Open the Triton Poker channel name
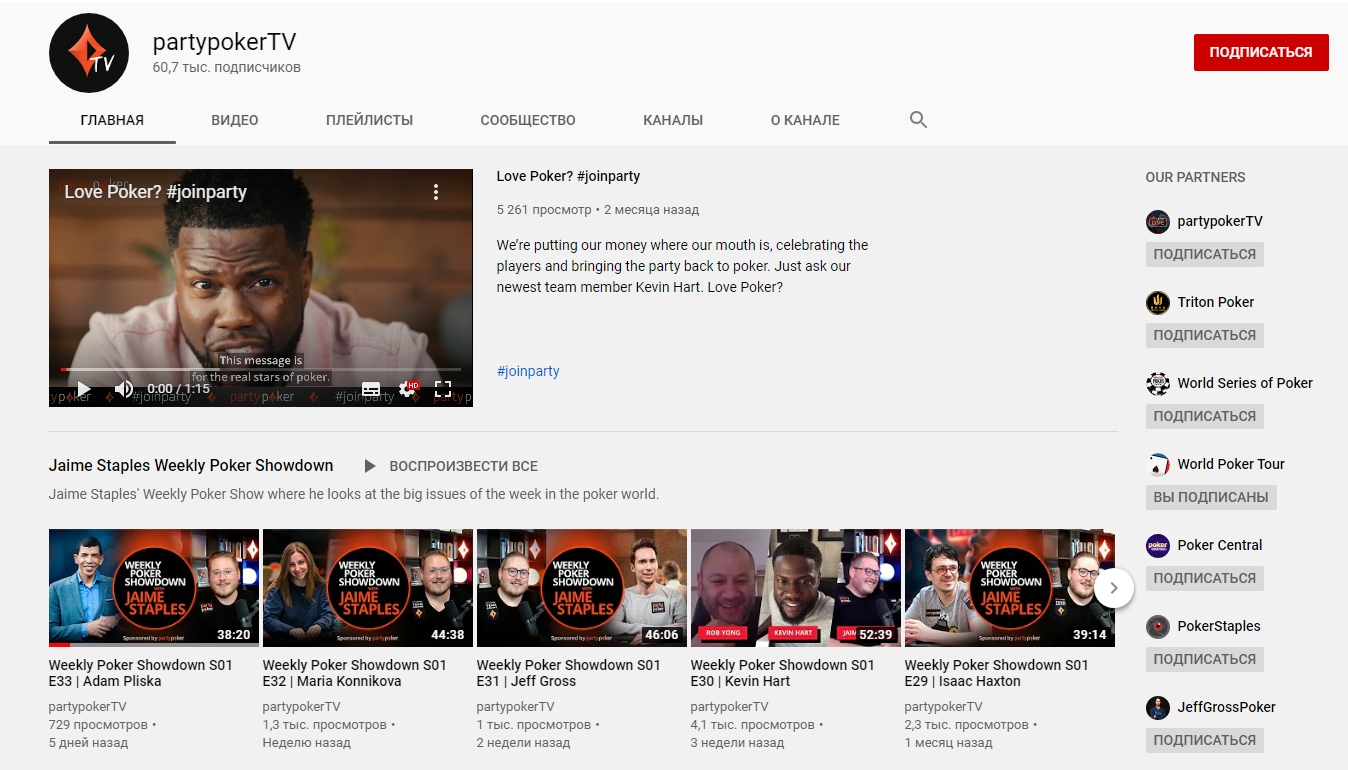The image size is (1348, 770). (x=1216, y=302)
